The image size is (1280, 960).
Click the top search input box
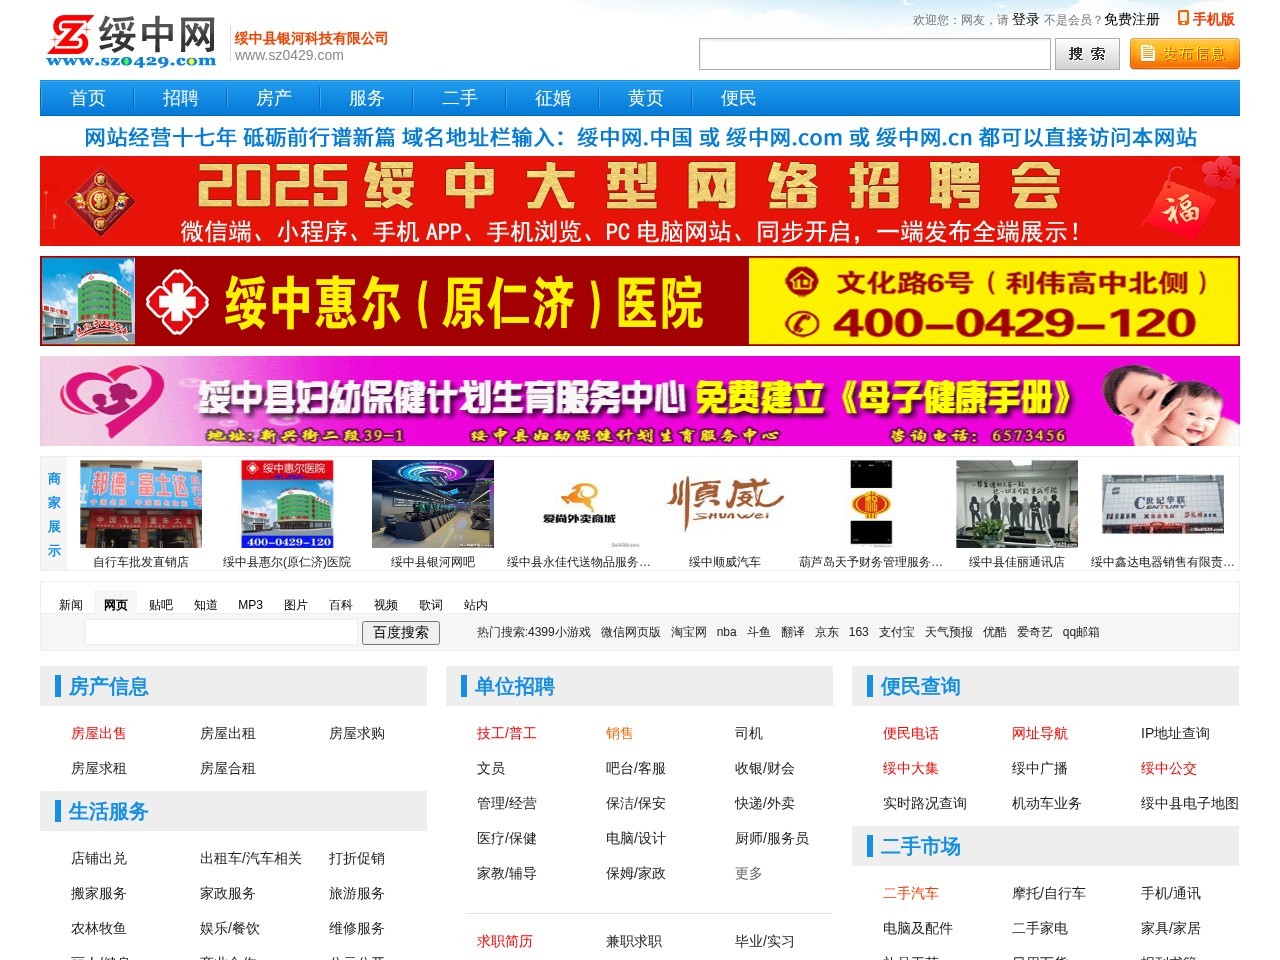pyautogui.click(x=874, y=54)
